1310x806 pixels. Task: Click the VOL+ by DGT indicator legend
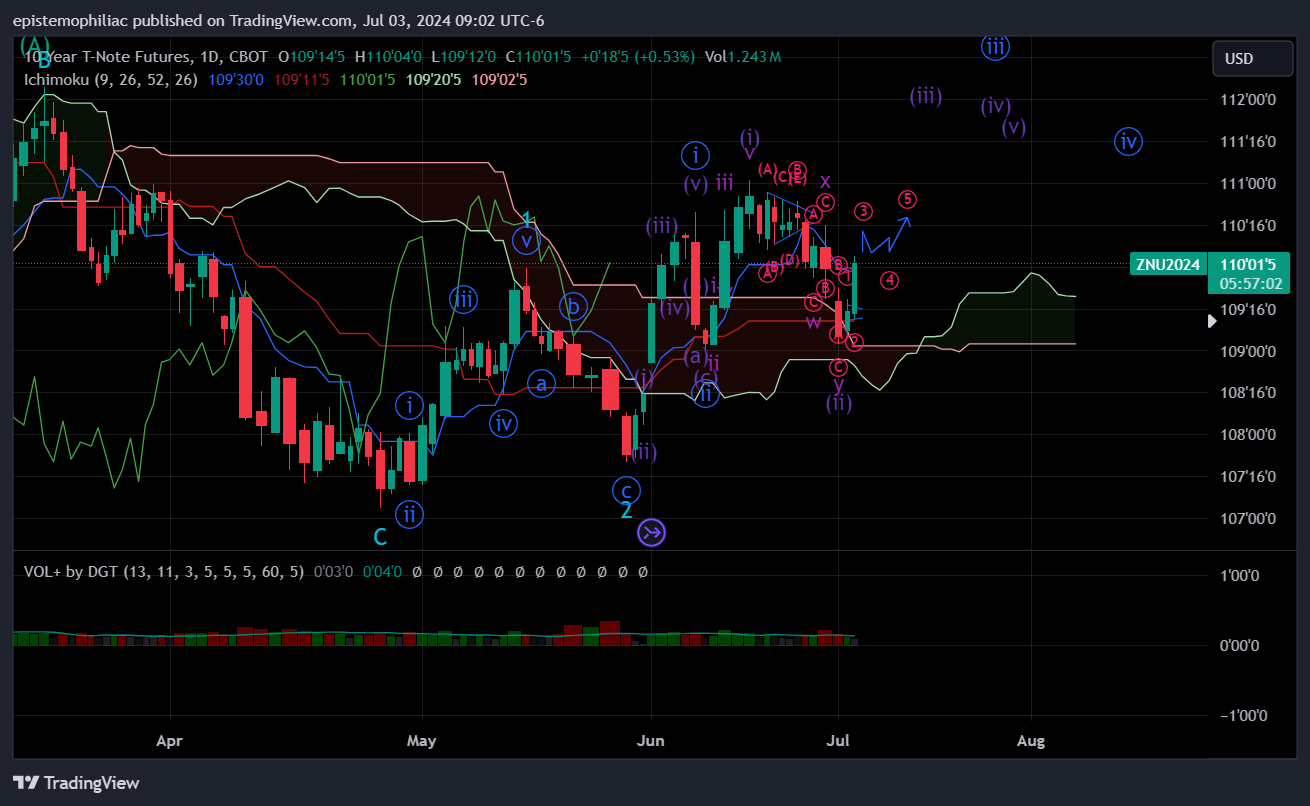point(164,572)
